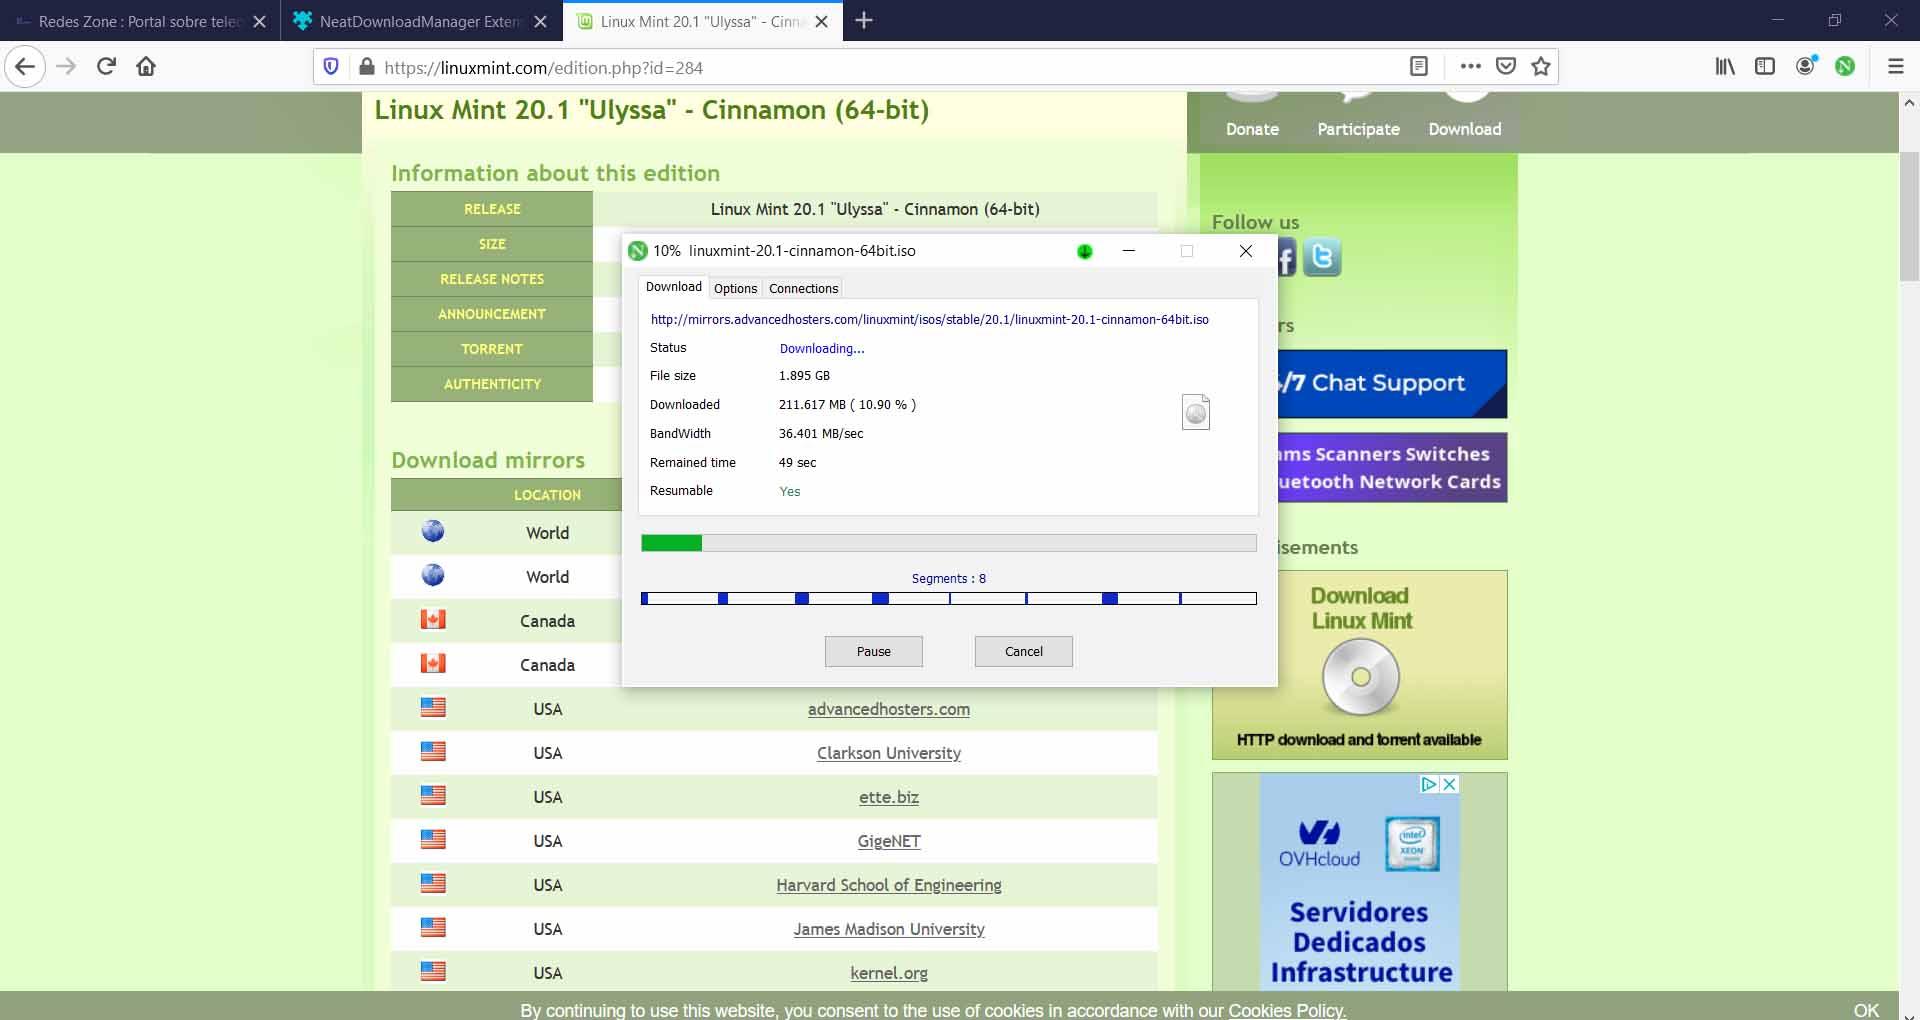
Task: Cancel the current download
Action: (x=1023, y=651)
